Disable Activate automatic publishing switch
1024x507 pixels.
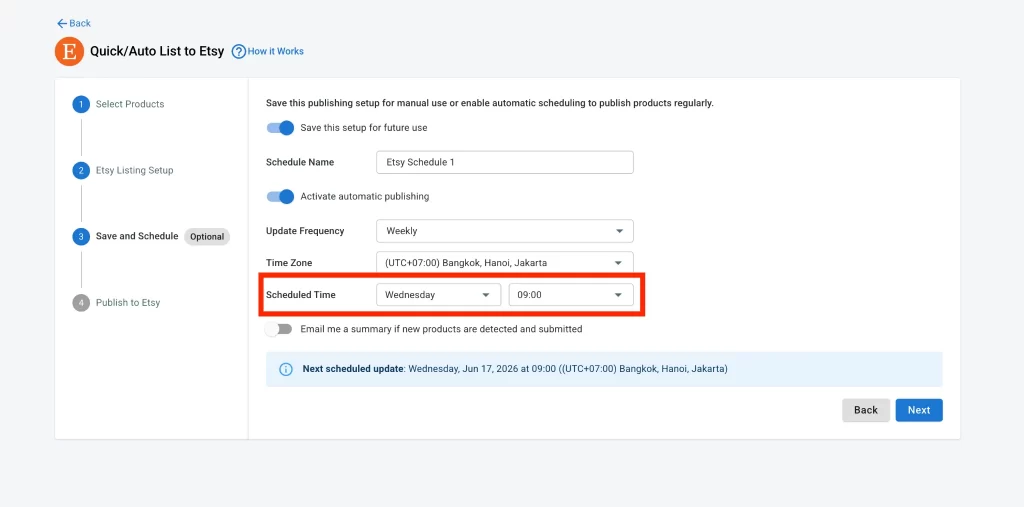coord(280,197)
